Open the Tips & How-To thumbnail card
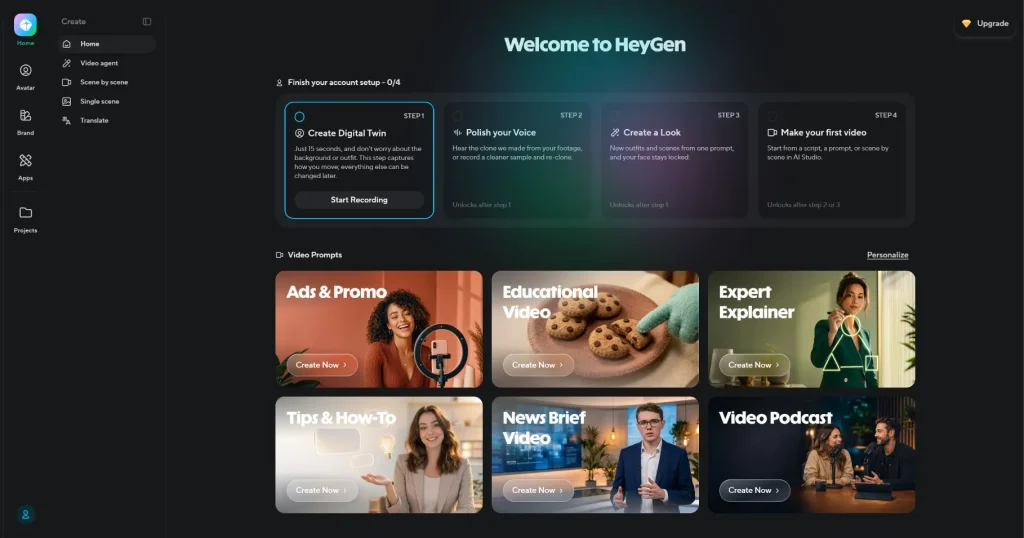Screen dimensions: 1024x538 pos(379,455)
